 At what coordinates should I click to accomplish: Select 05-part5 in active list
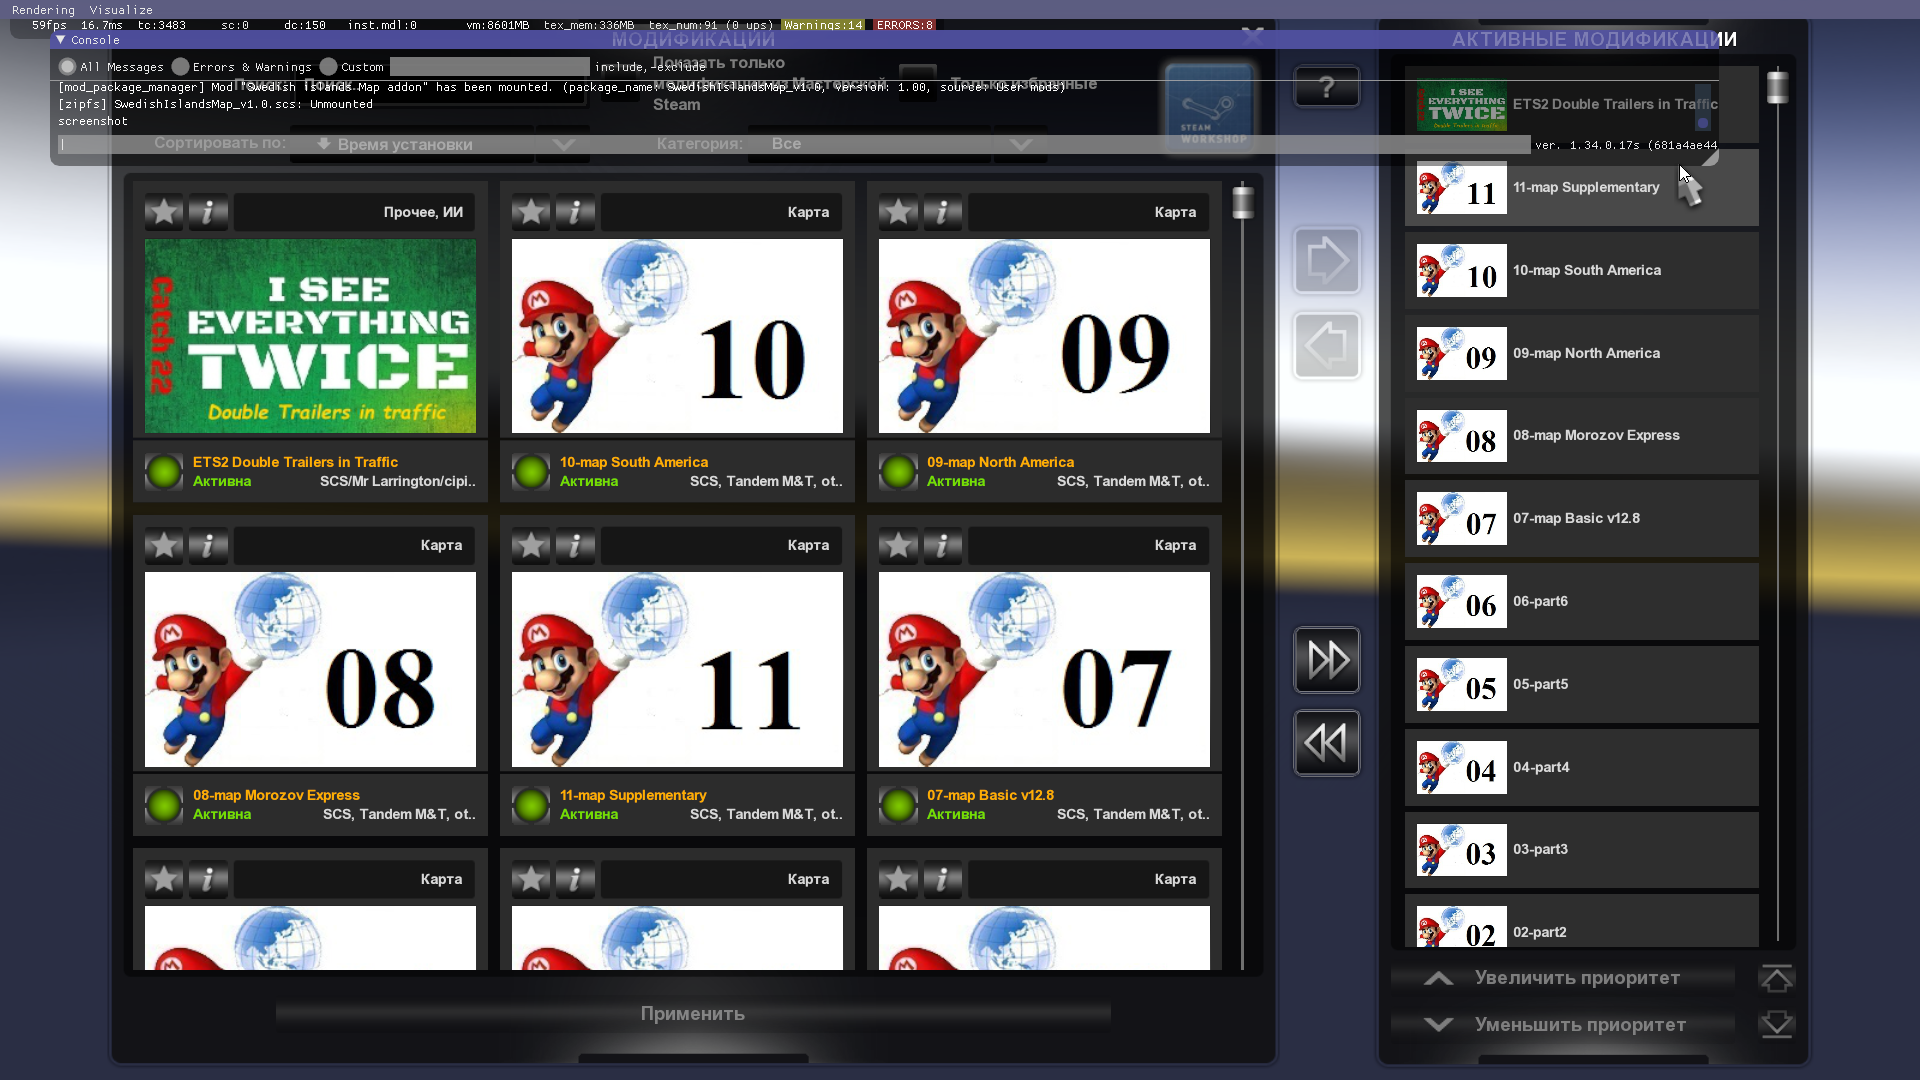(x=1581, y=685)
